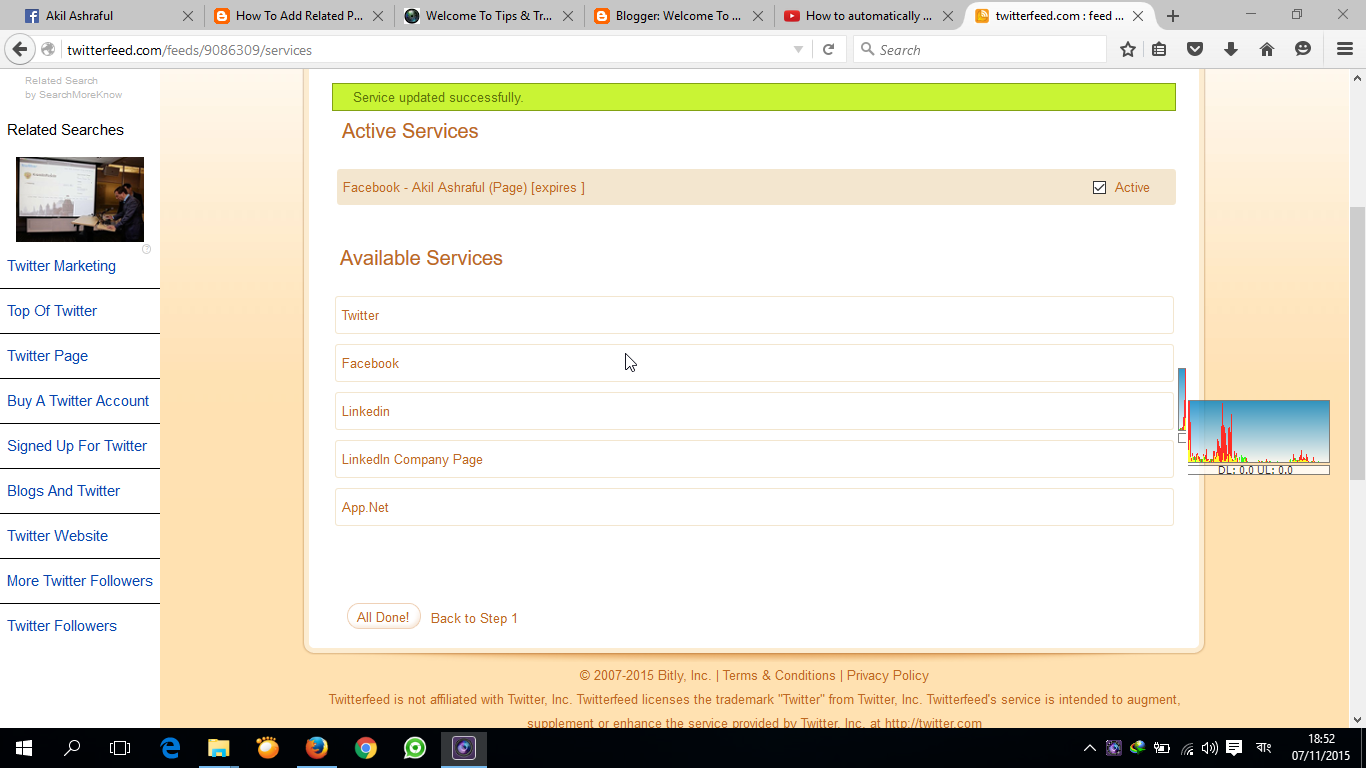Add Facebook from Available Services
The image size is (1366, 768).
(x=754, y=363)
